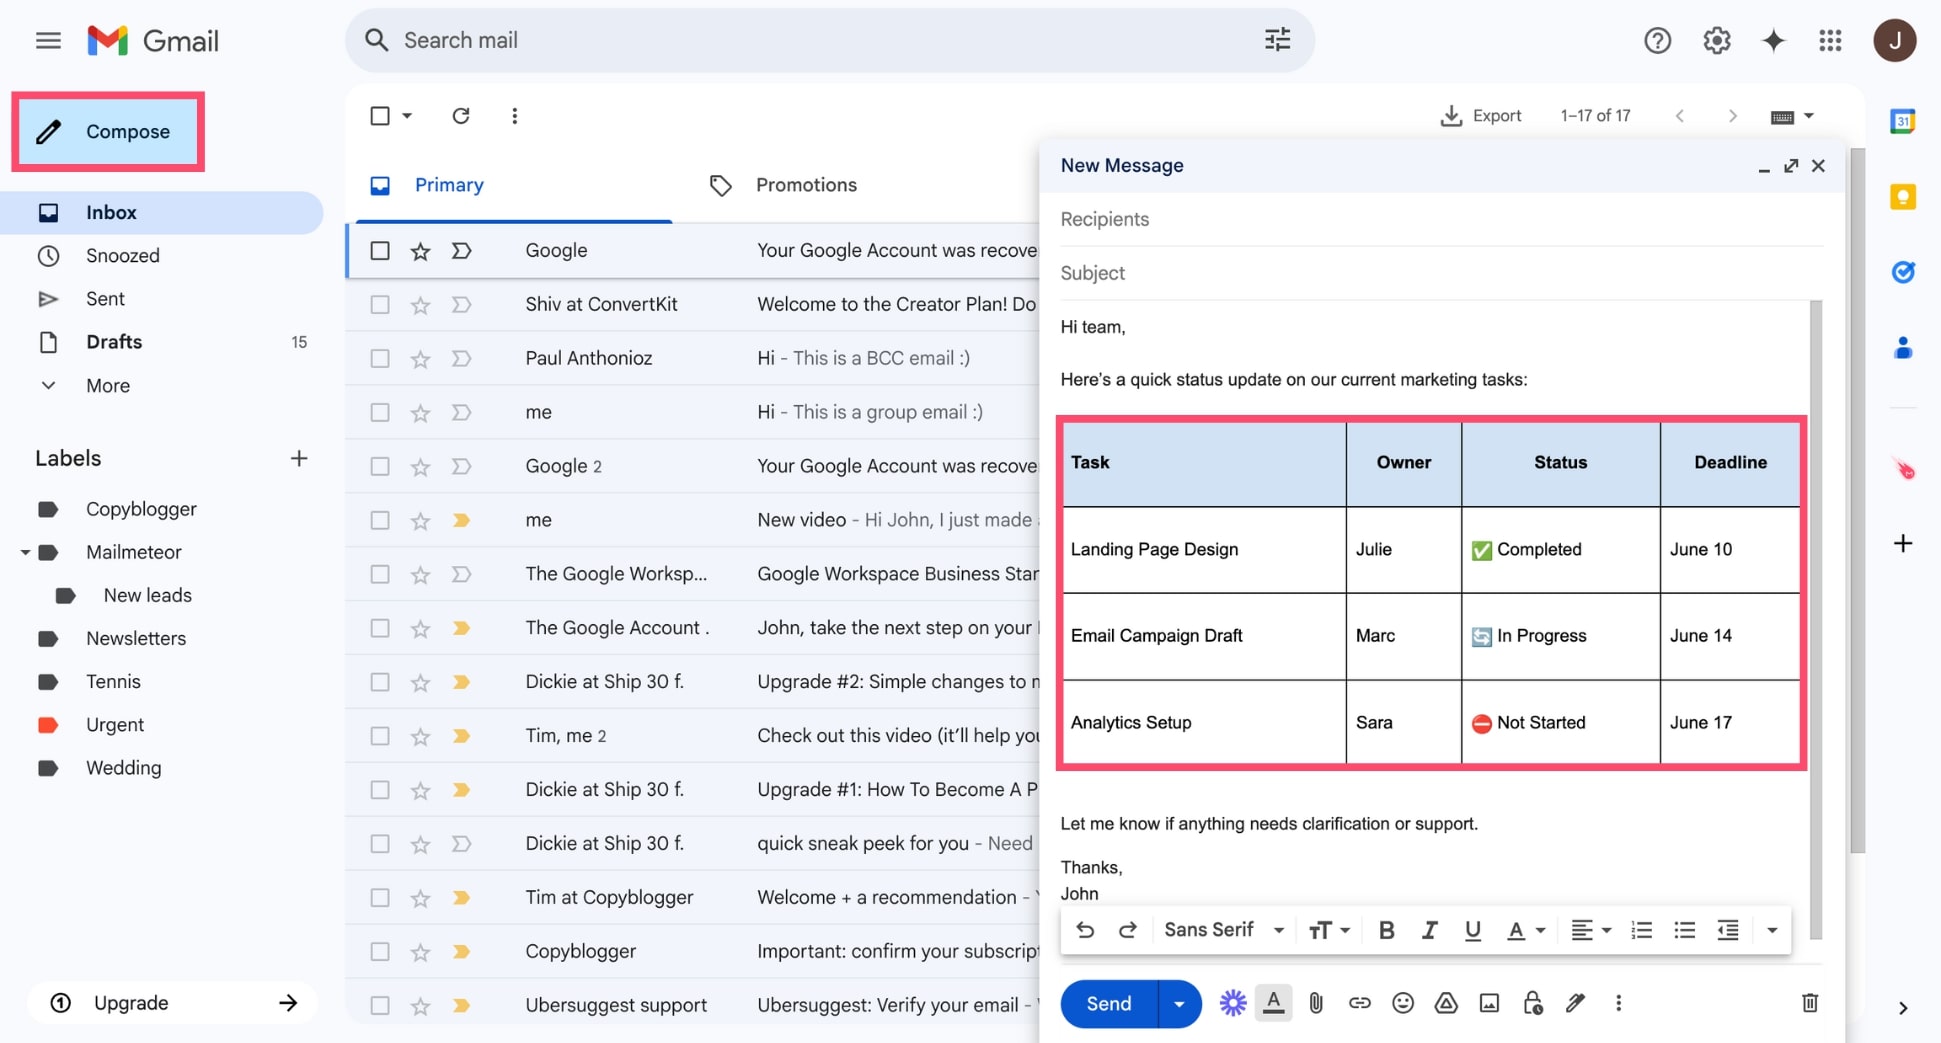This screenshot has height=1043, width=1941.
Task: Insert a photo into the message
Action: point(1489,1003)
